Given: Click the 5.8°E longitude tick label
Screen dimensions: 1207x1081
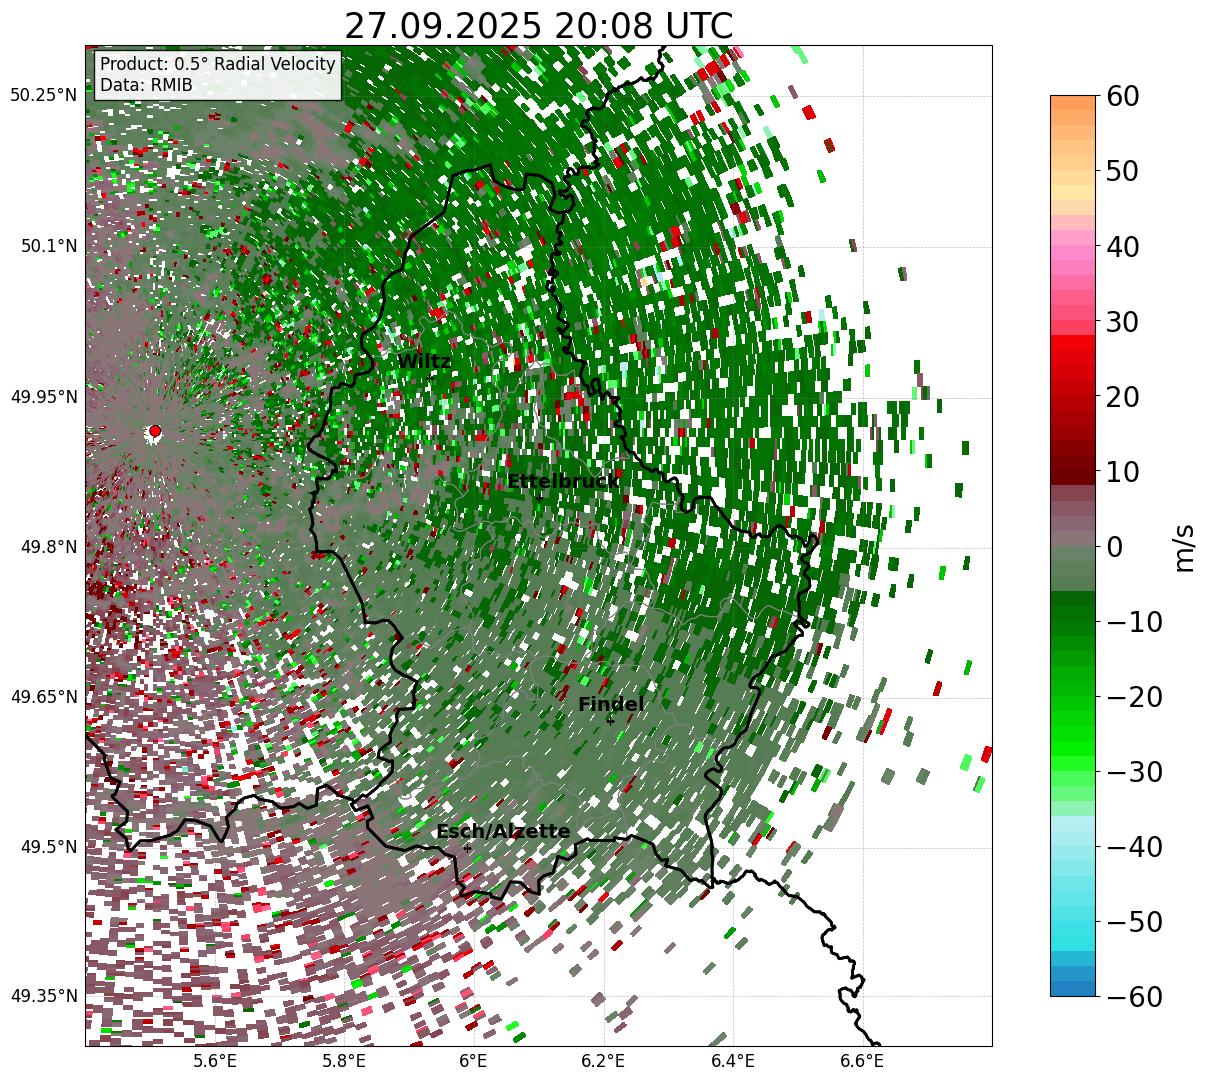Looking at the screenshot, I should 344,1061.
